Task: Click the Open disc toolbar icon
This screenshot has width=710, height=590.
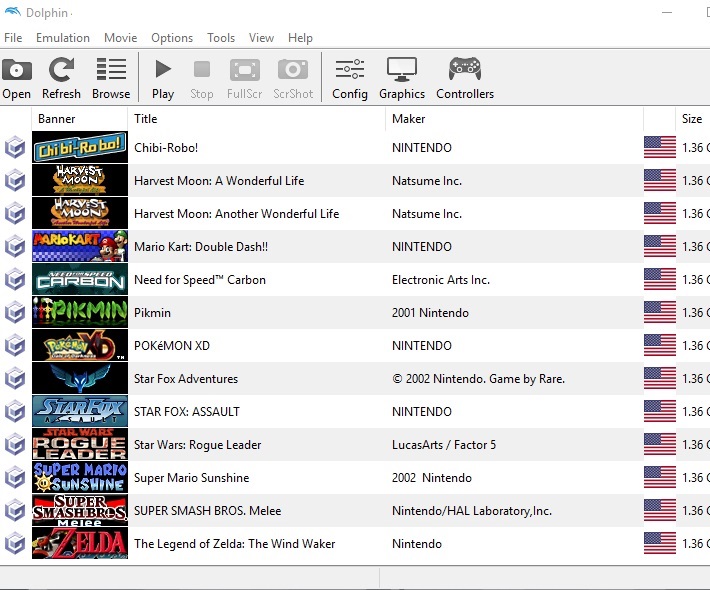Action: 16,79
